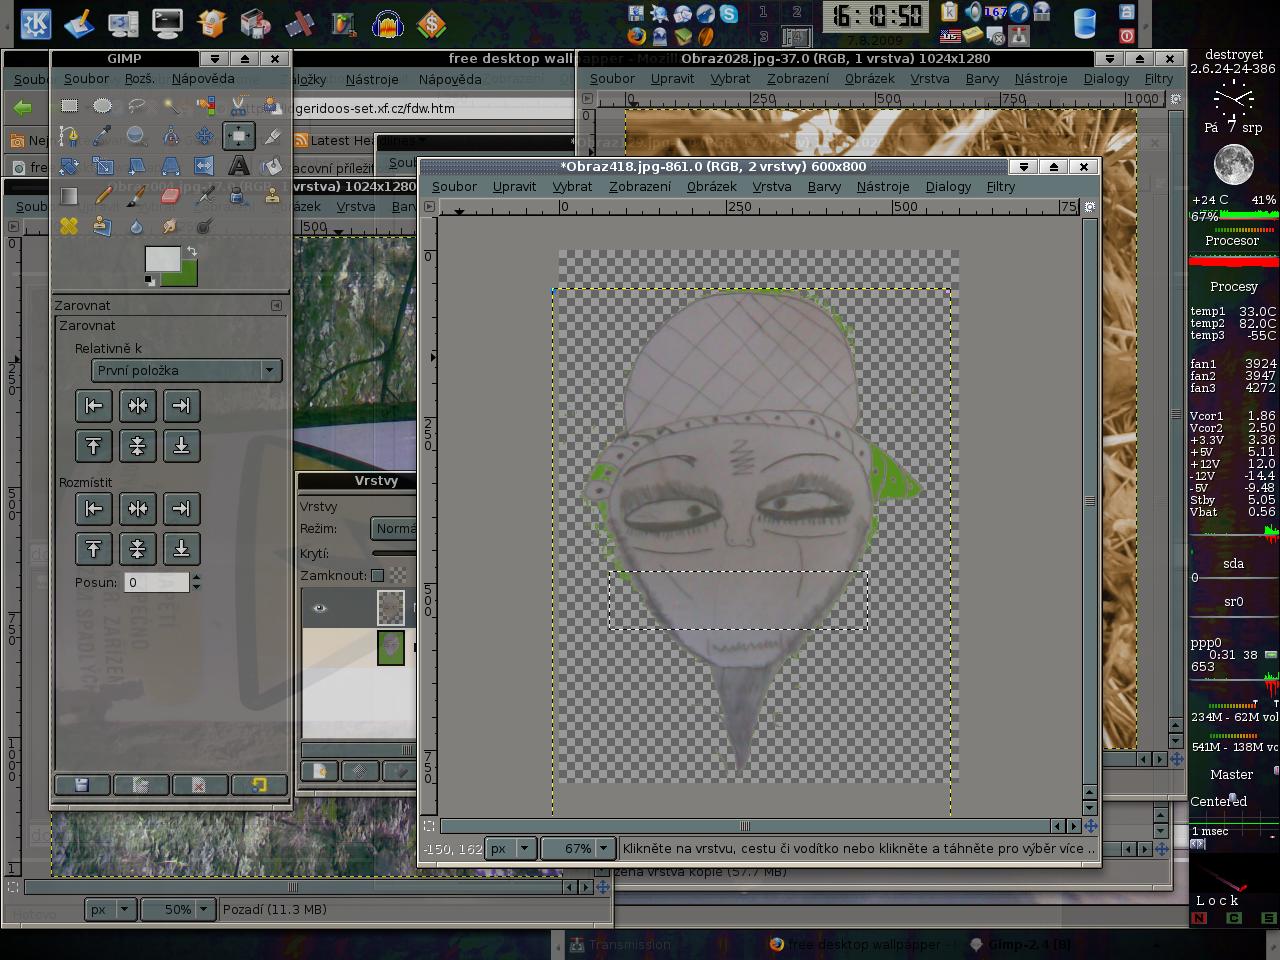Select the Foreground Select tool
Viewport: 1280px width, 960px height.
point(272,105)
